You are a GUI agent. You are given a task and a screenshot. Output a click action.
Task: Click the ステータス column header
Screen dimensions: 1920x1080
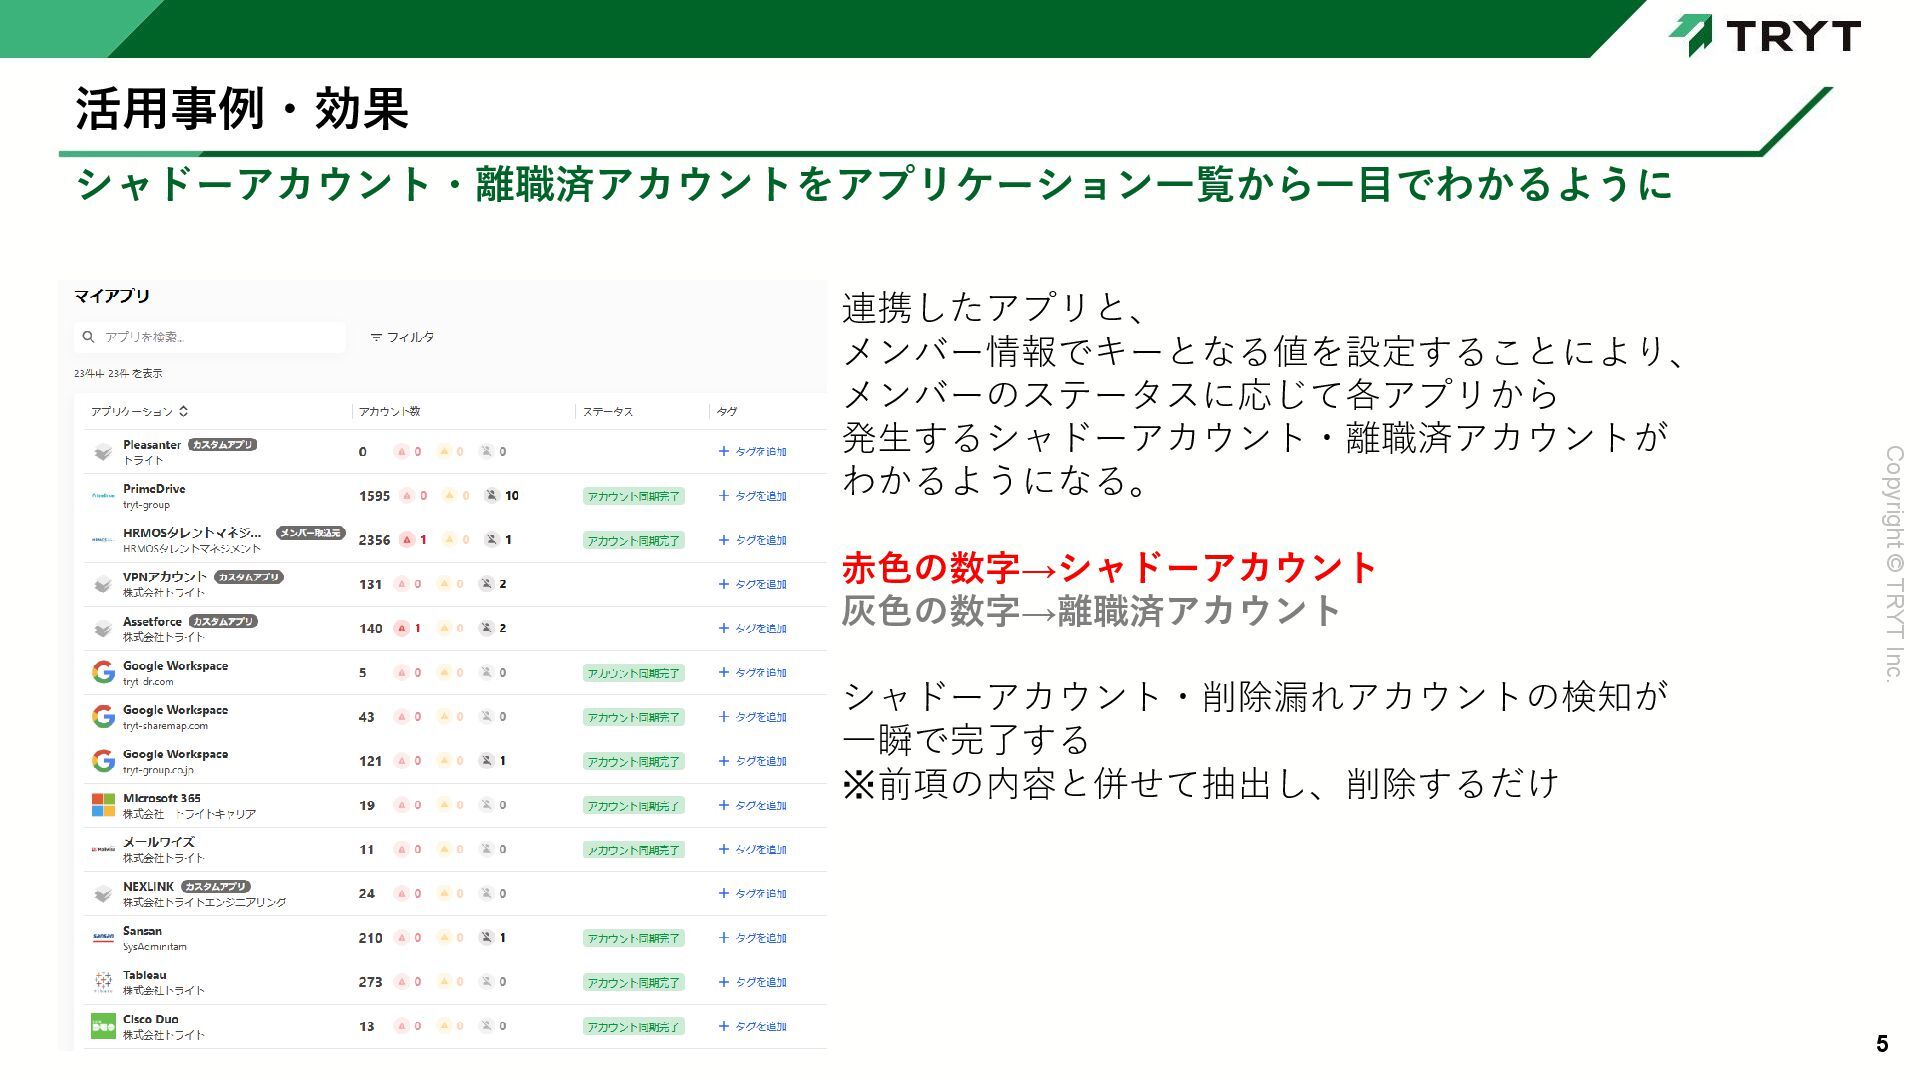tap(608, 411)
